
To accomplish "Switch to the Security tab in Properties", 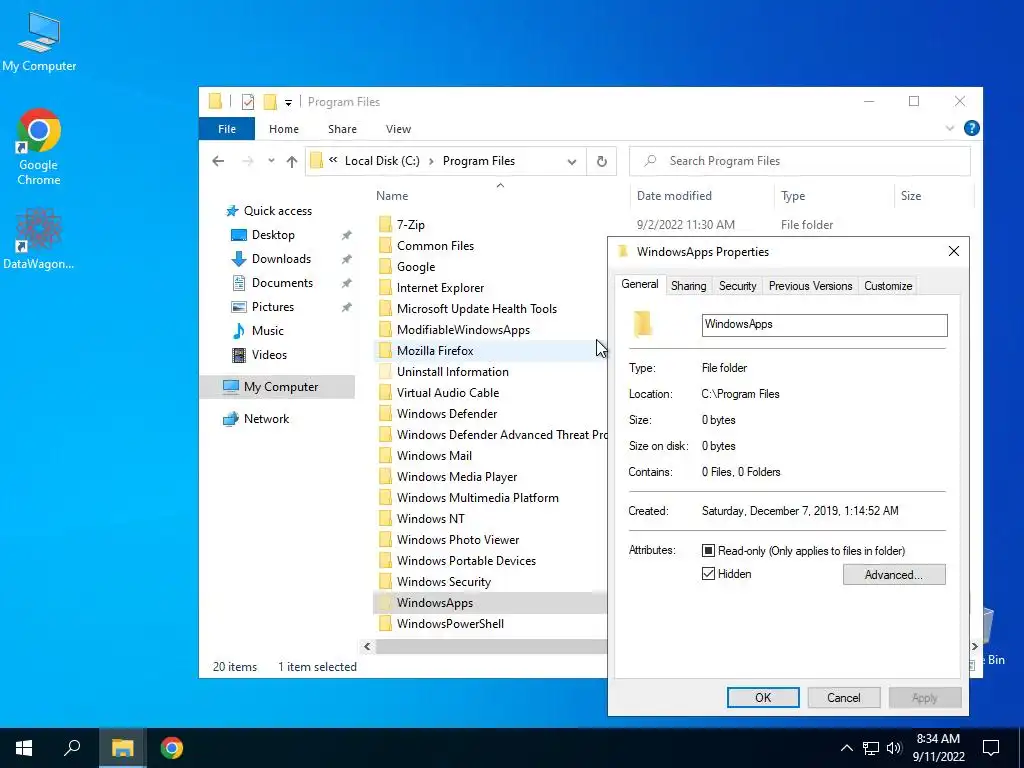I will coord(737,286).
